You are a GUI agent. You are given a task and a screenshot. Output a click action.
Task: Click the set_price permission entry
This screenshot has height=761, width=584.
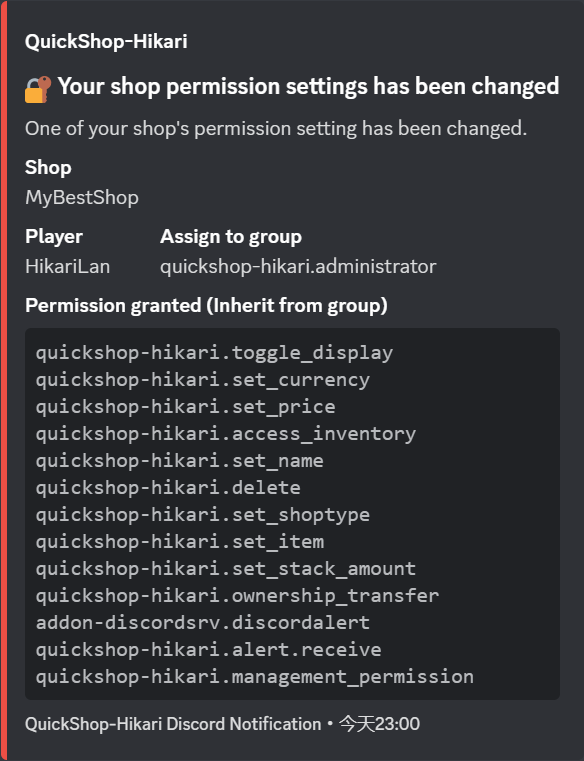click(x=185, y=407)
